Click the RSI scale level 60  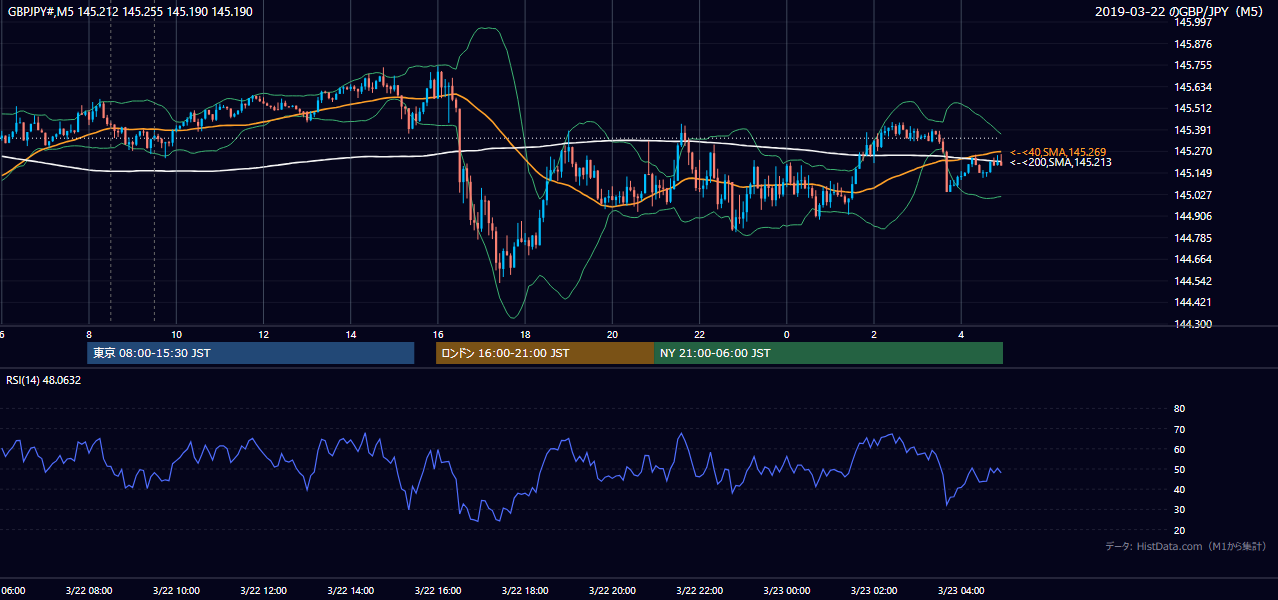[x=1179, y=449]
